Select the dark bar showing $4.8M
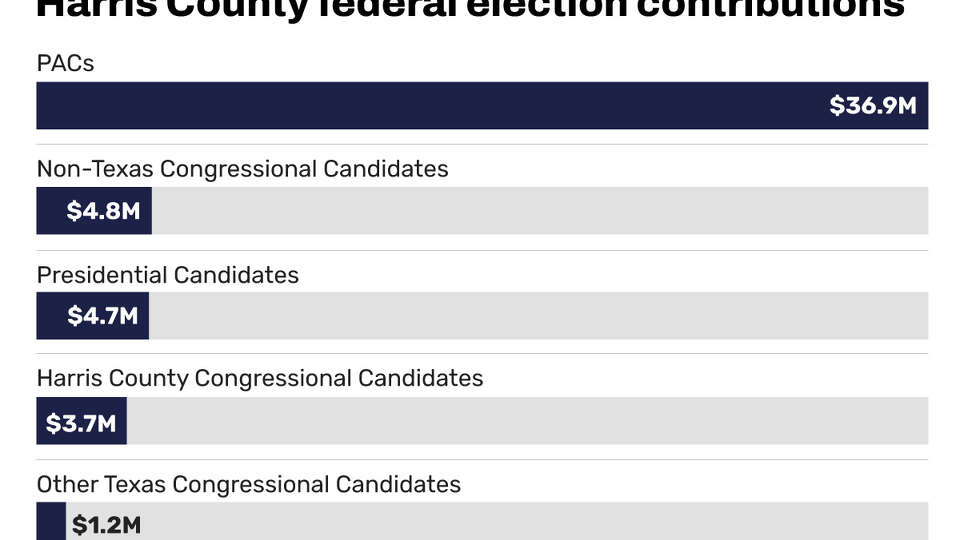The width and height of the screenshot is (960, 540). [x=94, y=211]
